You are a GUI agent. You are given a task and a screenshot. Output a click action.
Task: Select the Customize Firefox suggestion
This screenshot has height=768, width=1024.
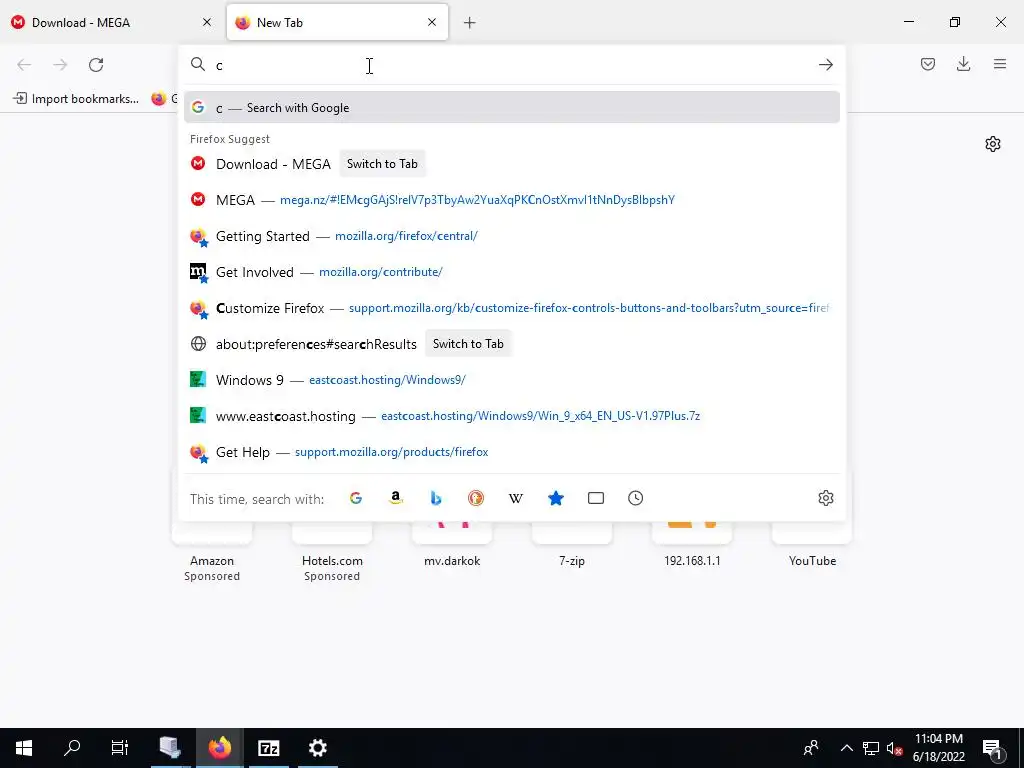point(511,308)
